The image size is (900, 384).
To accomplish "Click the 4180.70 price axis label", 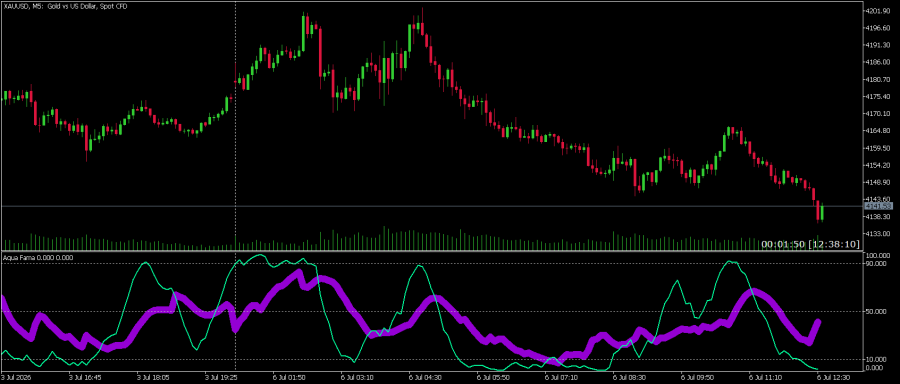I will click(879, 79).
